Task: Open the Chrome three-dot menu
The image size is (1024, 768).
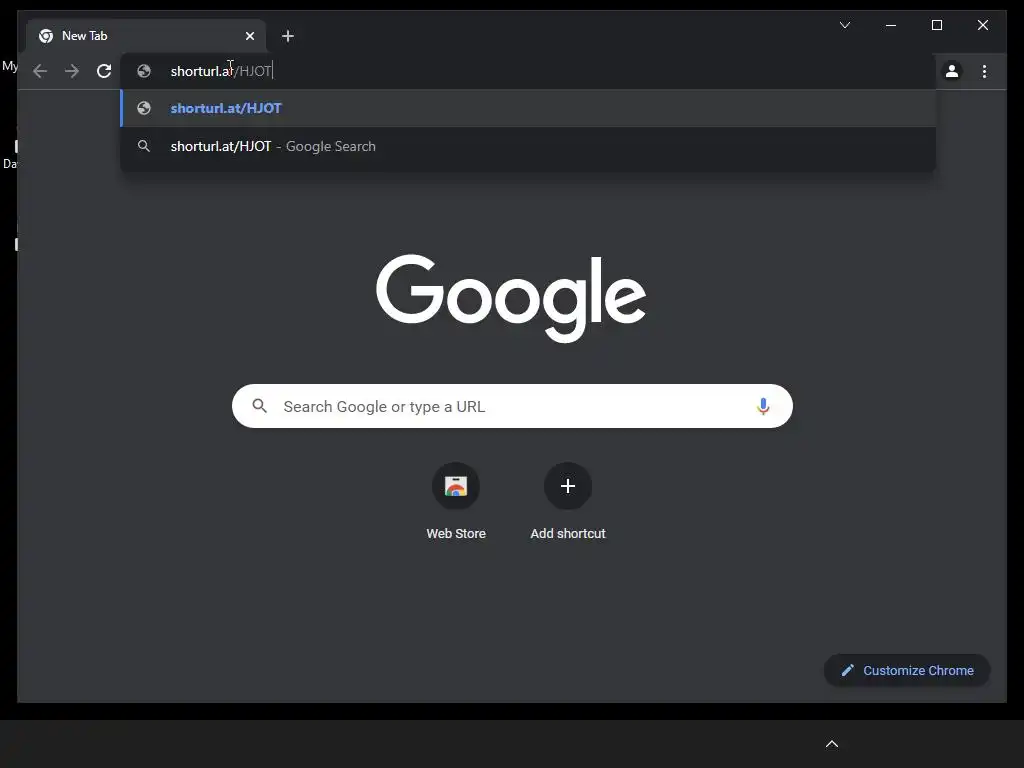Action: [984, 71]
